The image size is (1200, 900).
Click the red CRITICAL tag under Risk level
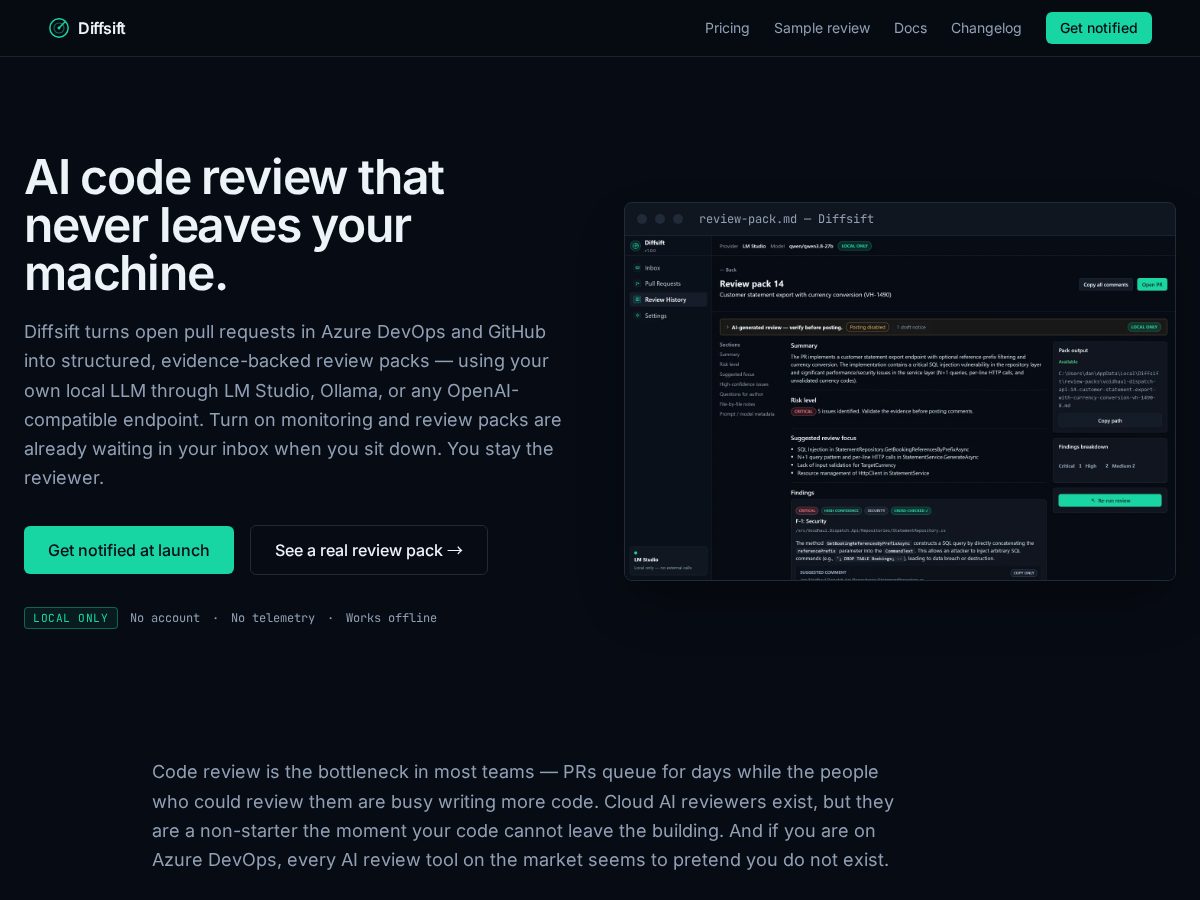tap(803, 411)
